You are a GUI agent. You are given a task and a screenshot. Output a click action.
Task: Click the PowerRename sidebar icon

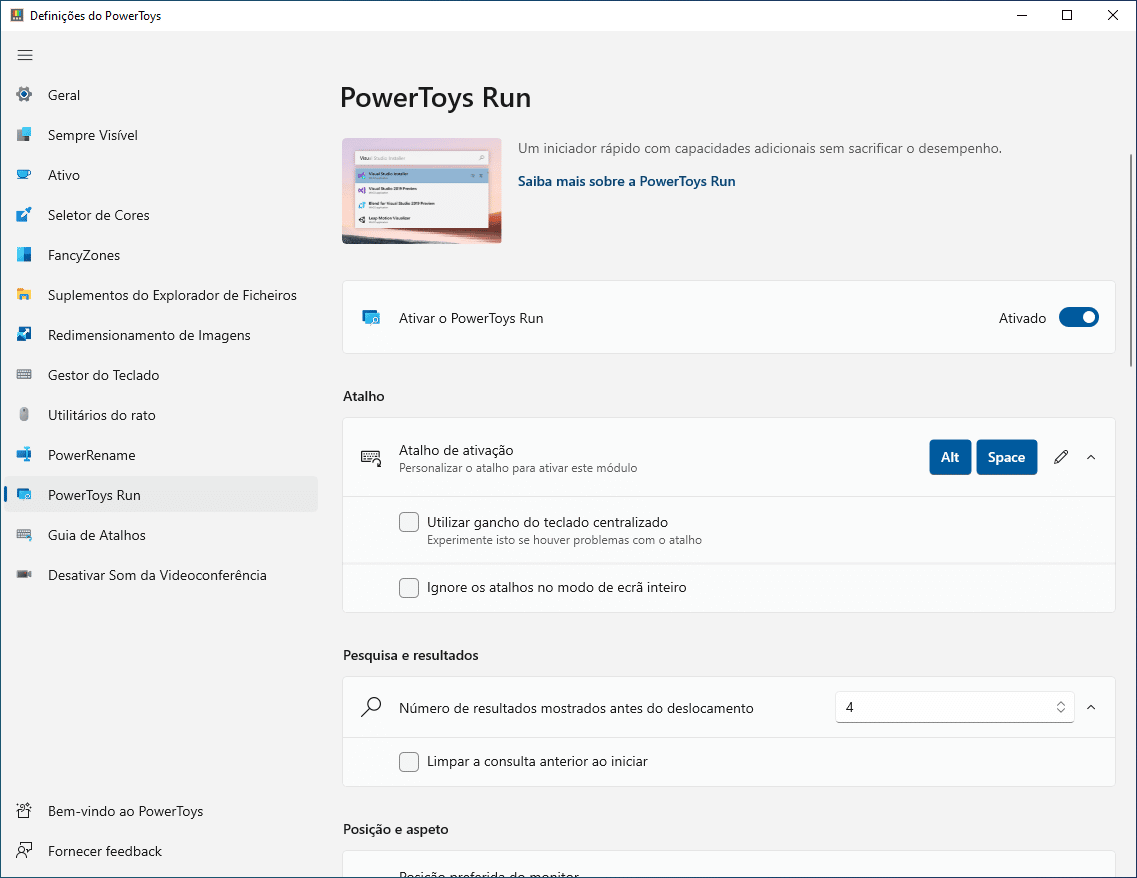pos(24,455)
